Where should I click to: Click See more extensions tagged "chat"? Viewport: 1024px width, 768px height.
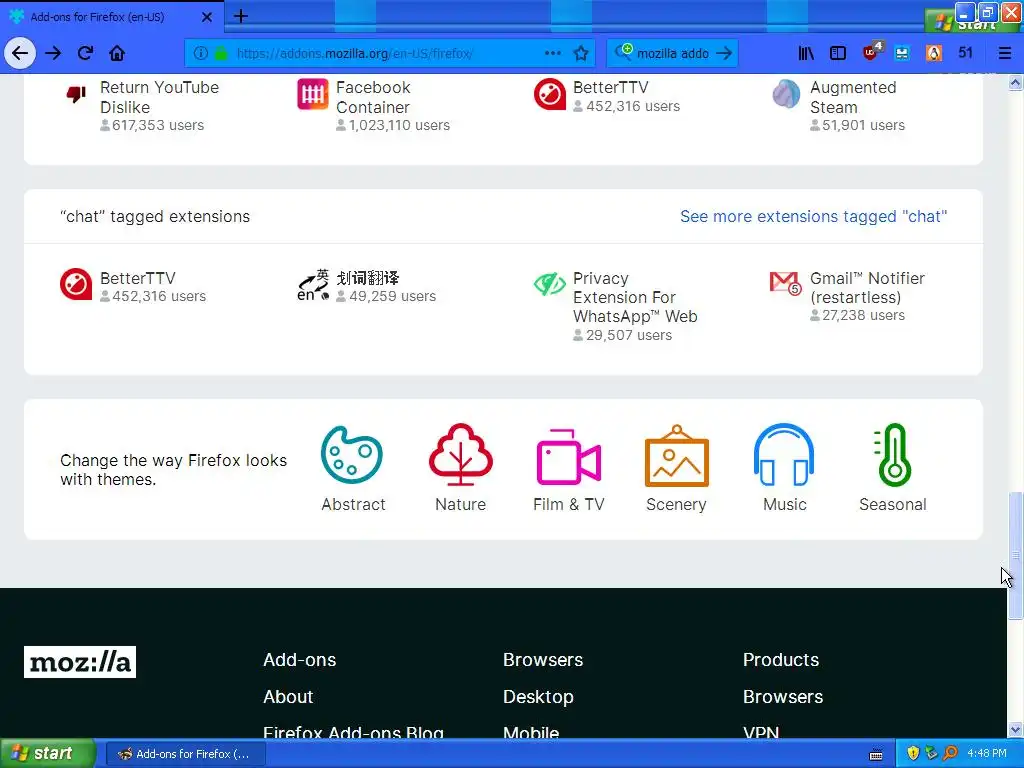(814, 216)
